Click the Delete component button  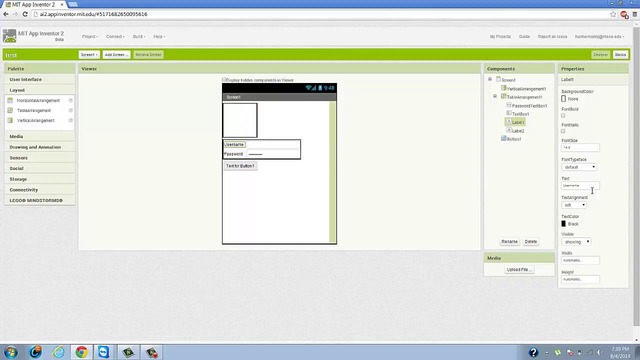[x=531, y=241]
